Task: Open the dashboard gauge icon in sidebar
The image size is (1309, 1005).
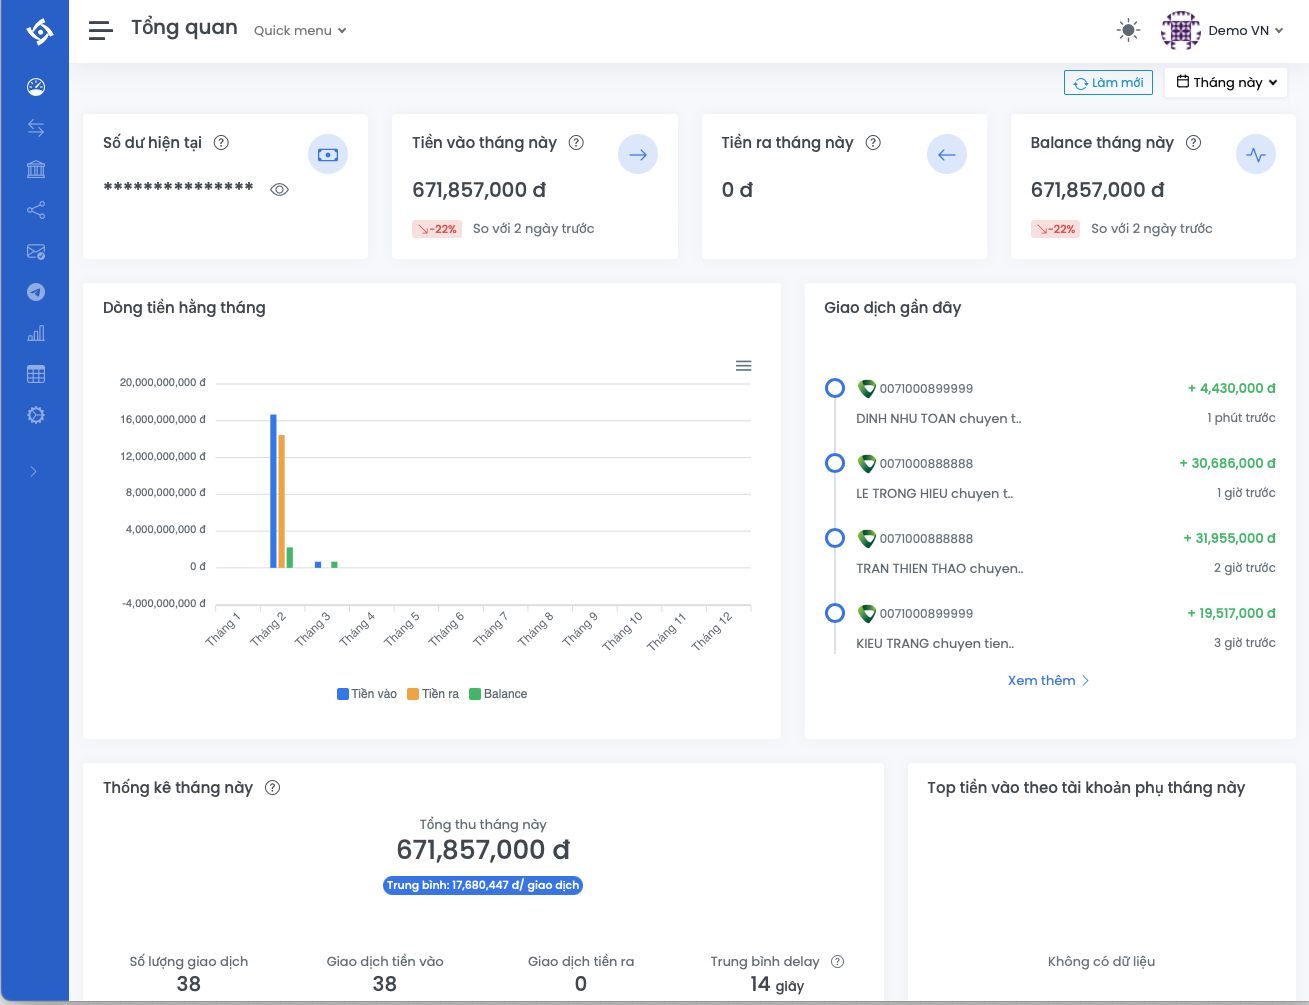Action: [x=36, y=87]
